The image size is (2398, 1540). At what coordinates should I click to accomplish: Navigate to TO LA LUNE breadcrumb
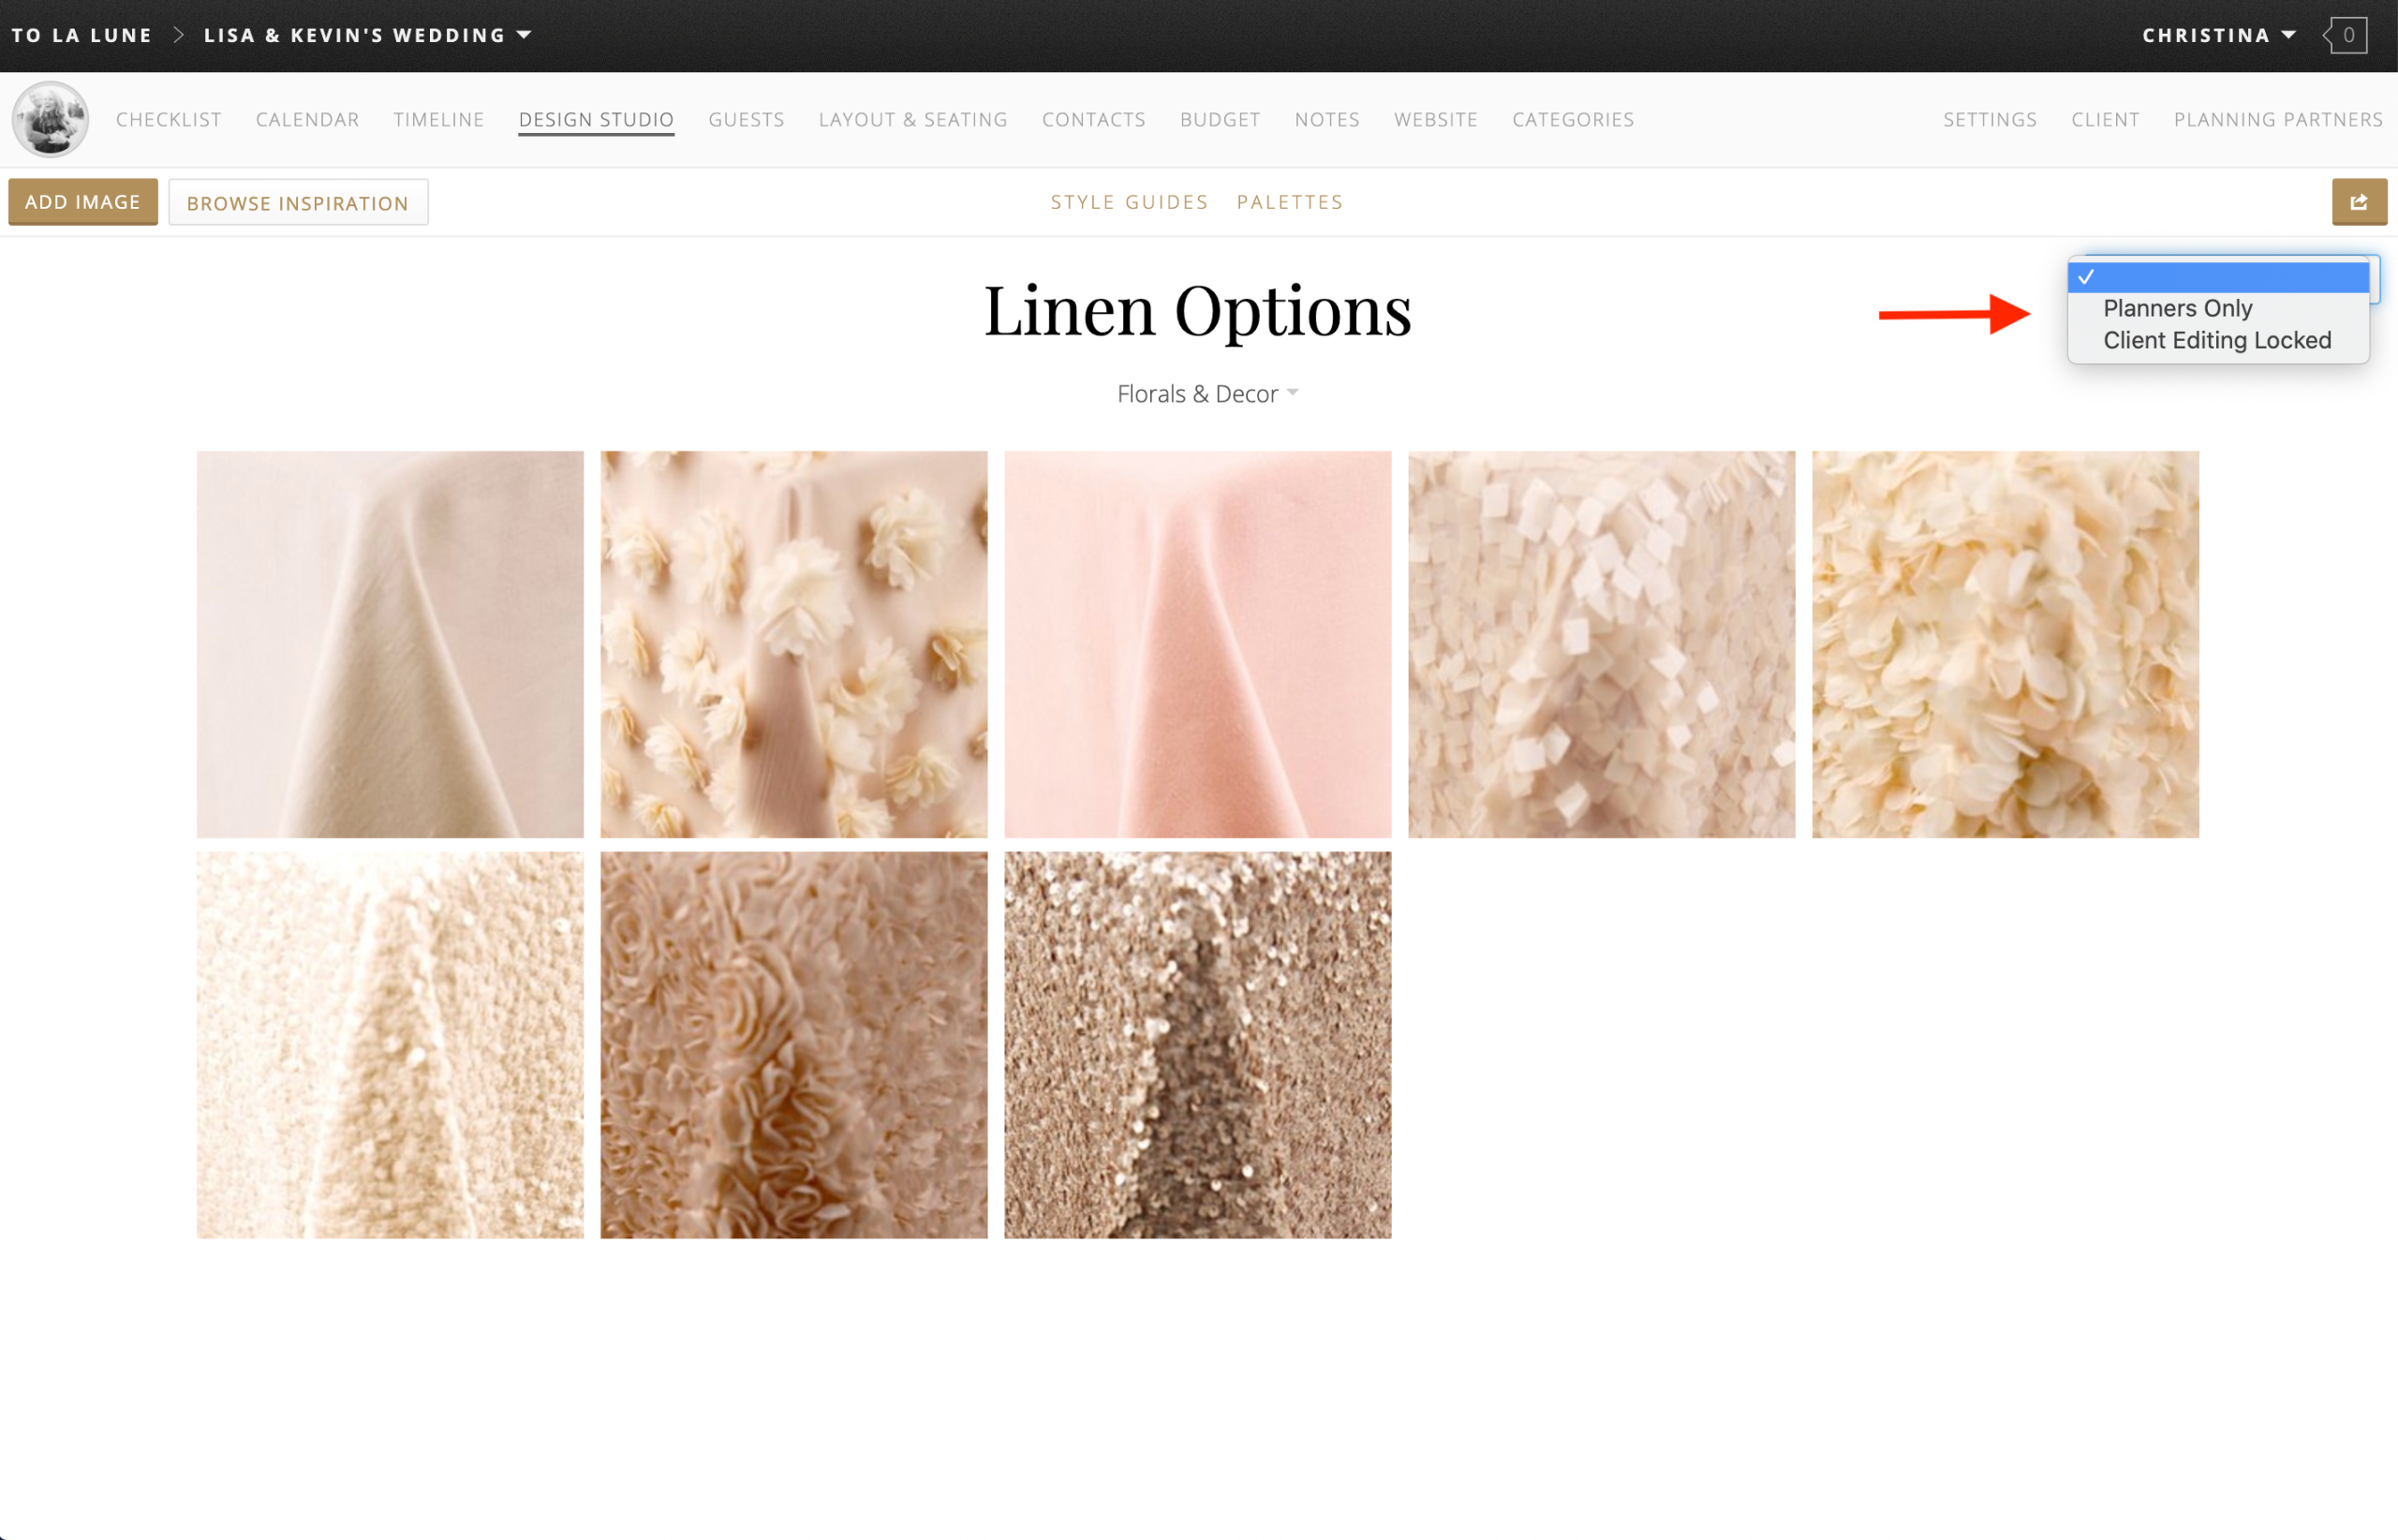[x=83, y=34]
